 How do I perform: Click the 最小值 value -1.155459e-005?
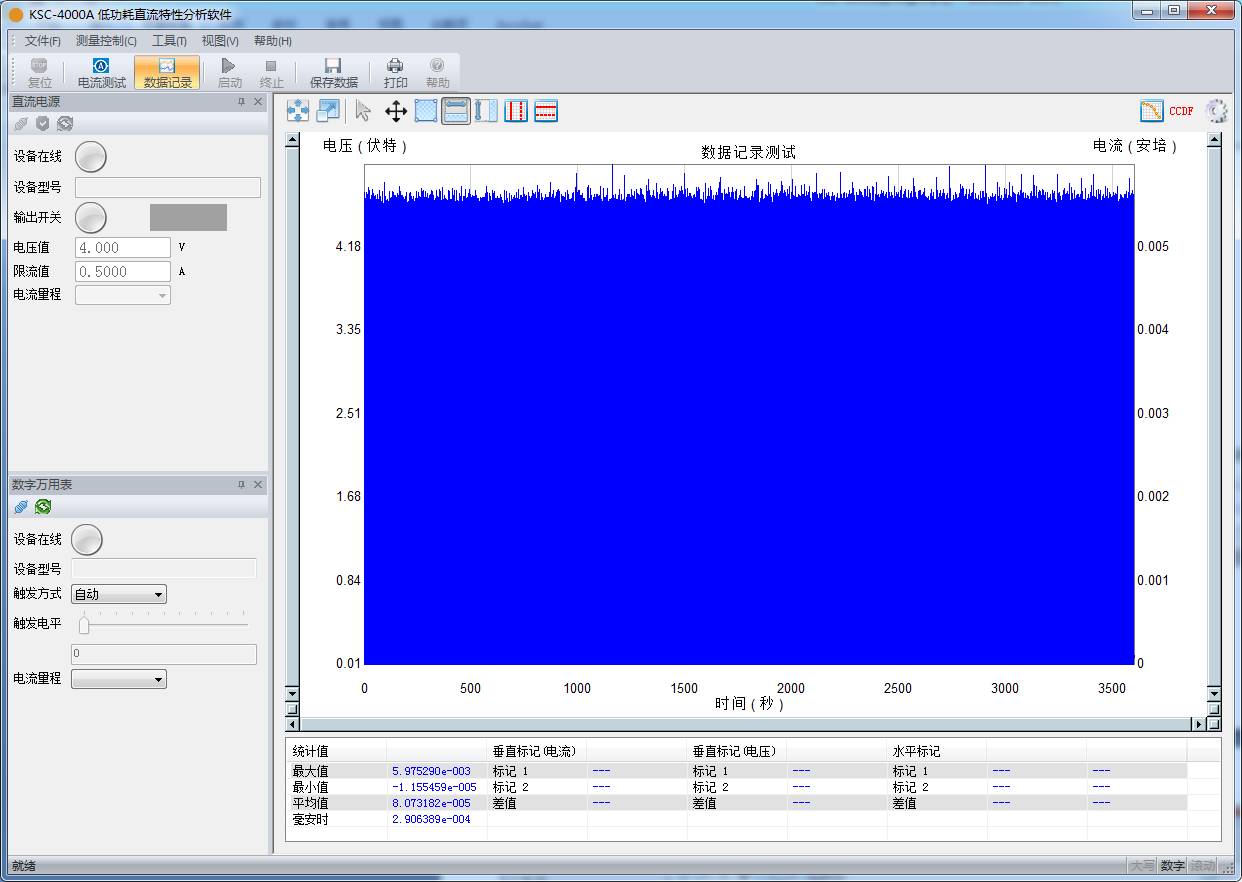point(434,787)
